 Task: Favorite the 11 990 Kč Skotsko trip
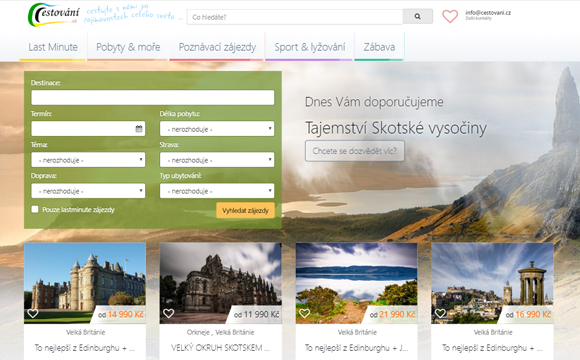click(x=169, y=313)
